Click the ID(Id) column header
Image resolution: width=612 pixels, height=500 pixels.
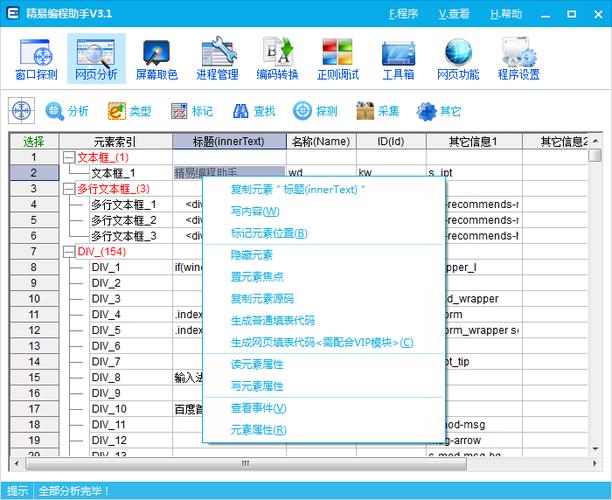click(x=391, y=141)
